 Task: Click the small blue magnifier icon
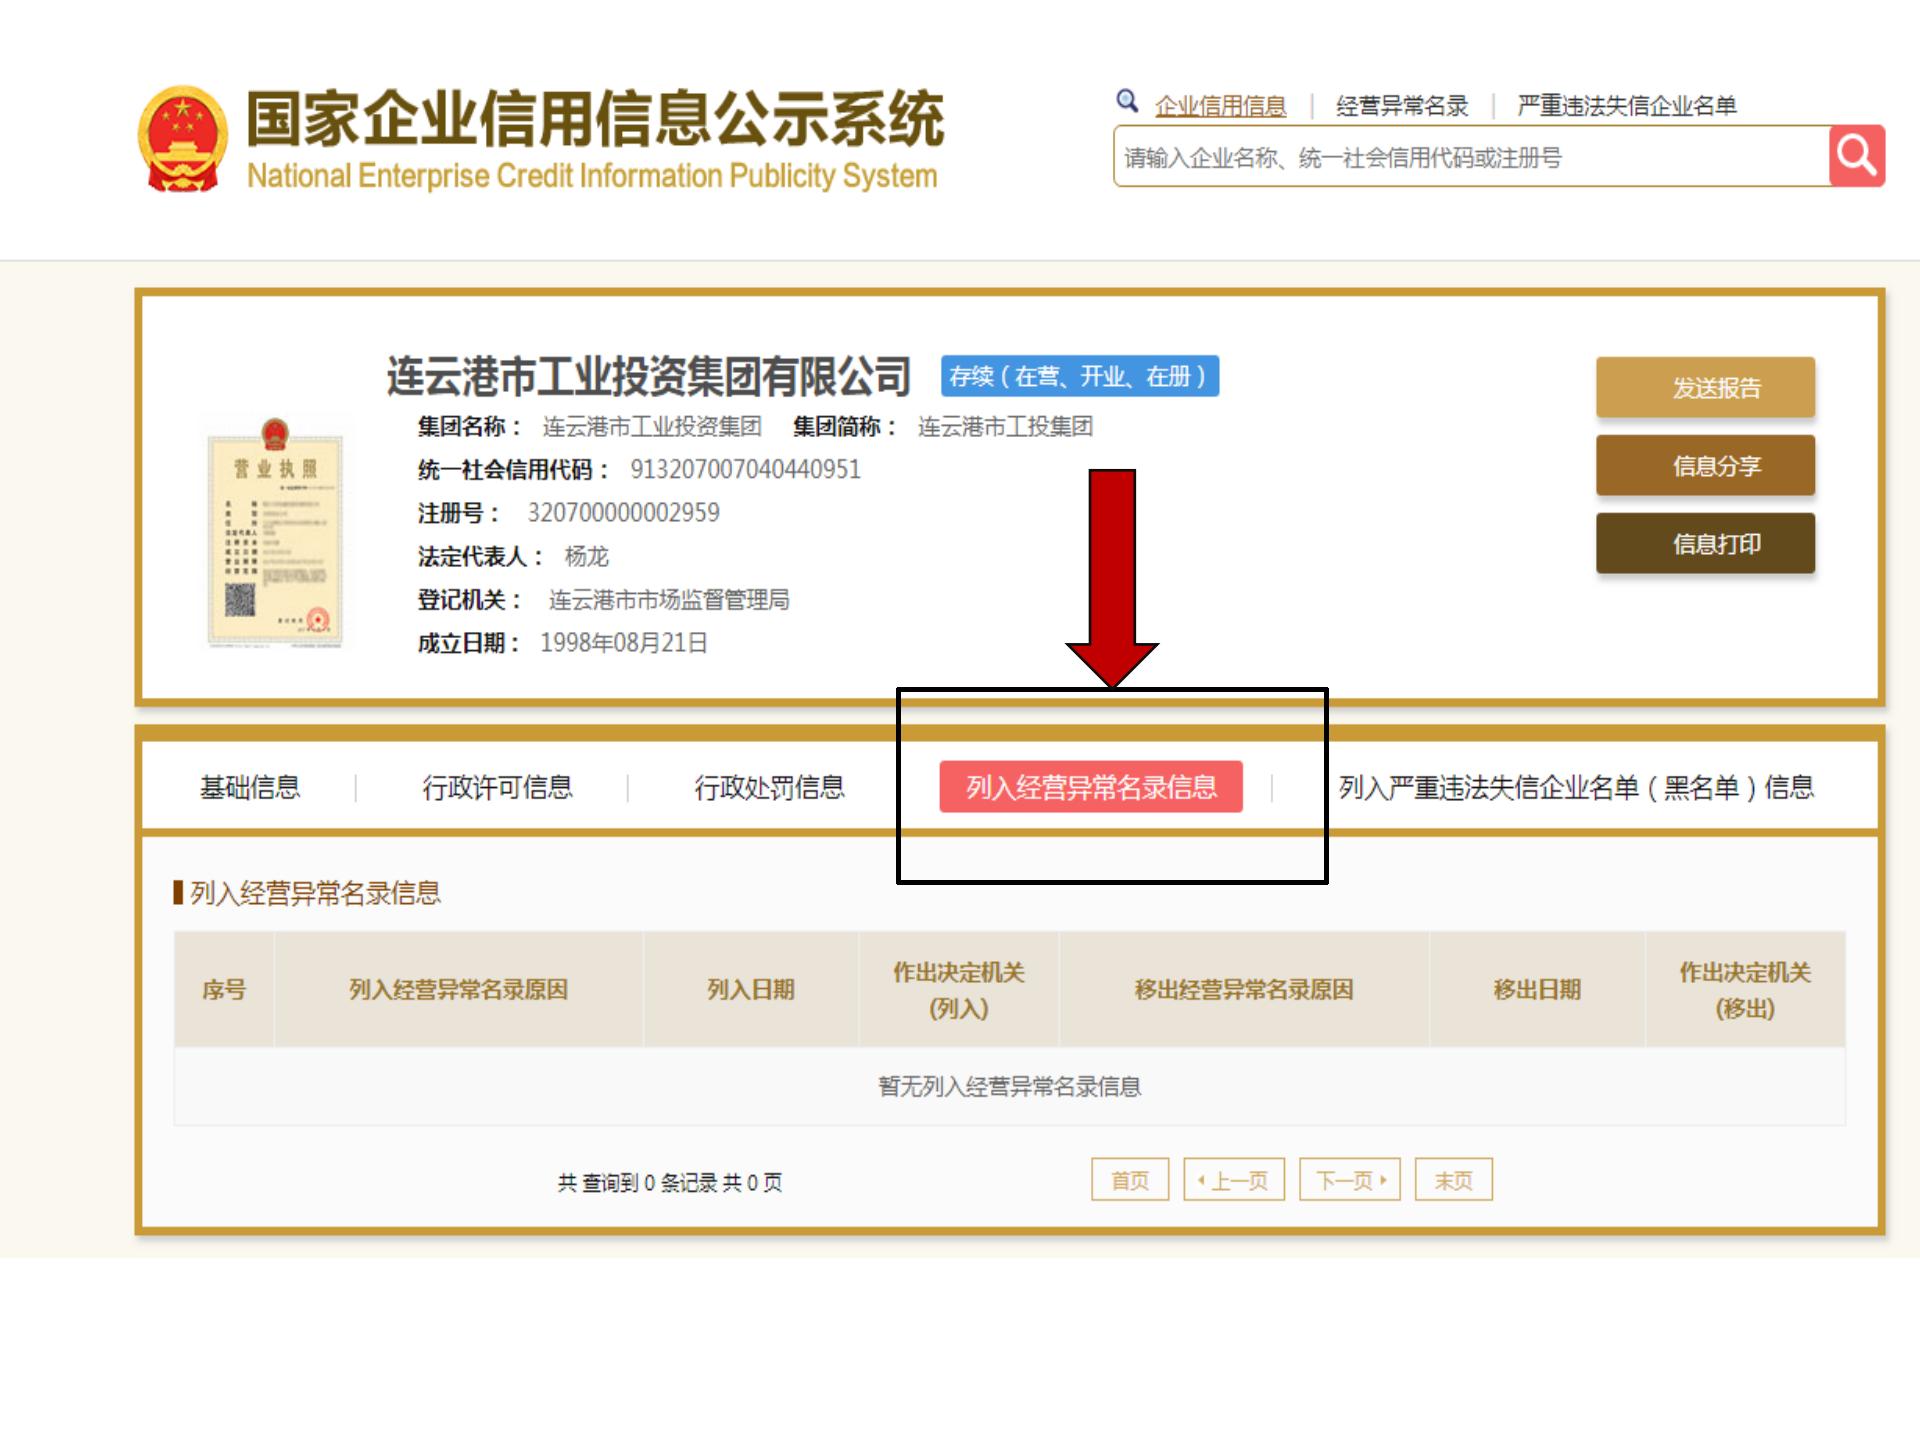(x=1127, y=101)
